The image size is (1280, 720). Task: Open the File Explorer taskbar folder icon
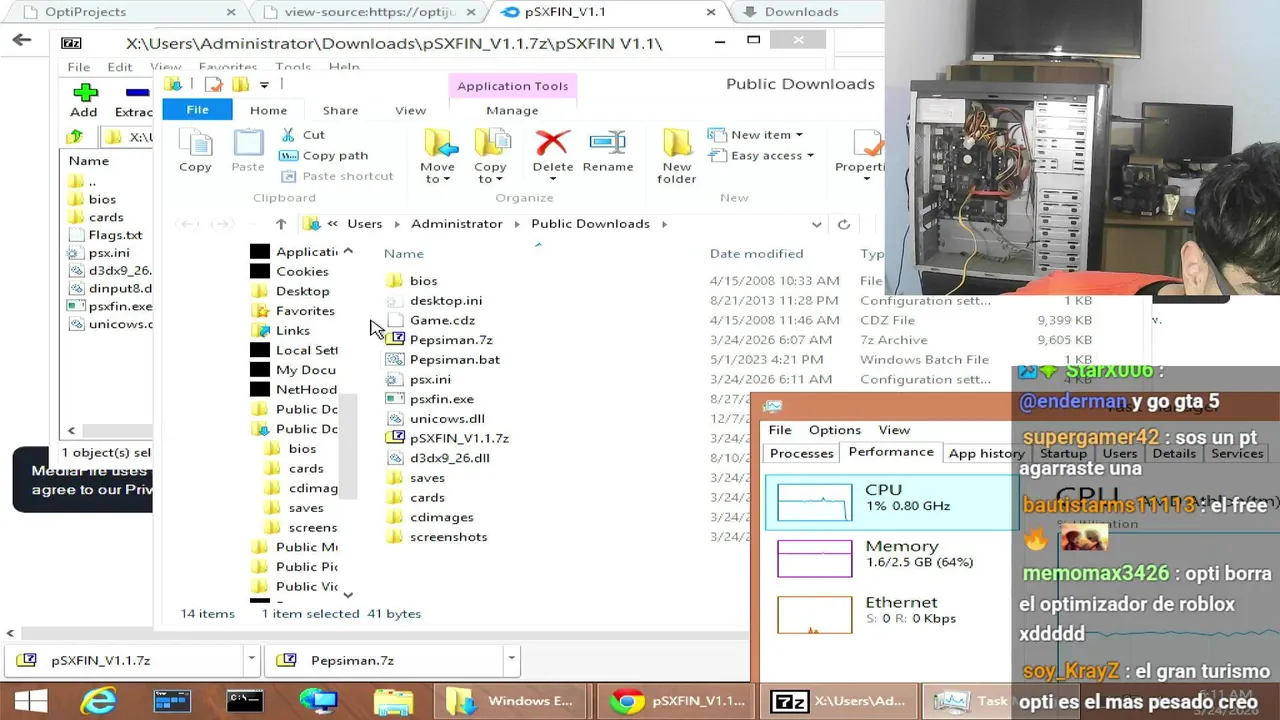(x=392, y=701)
